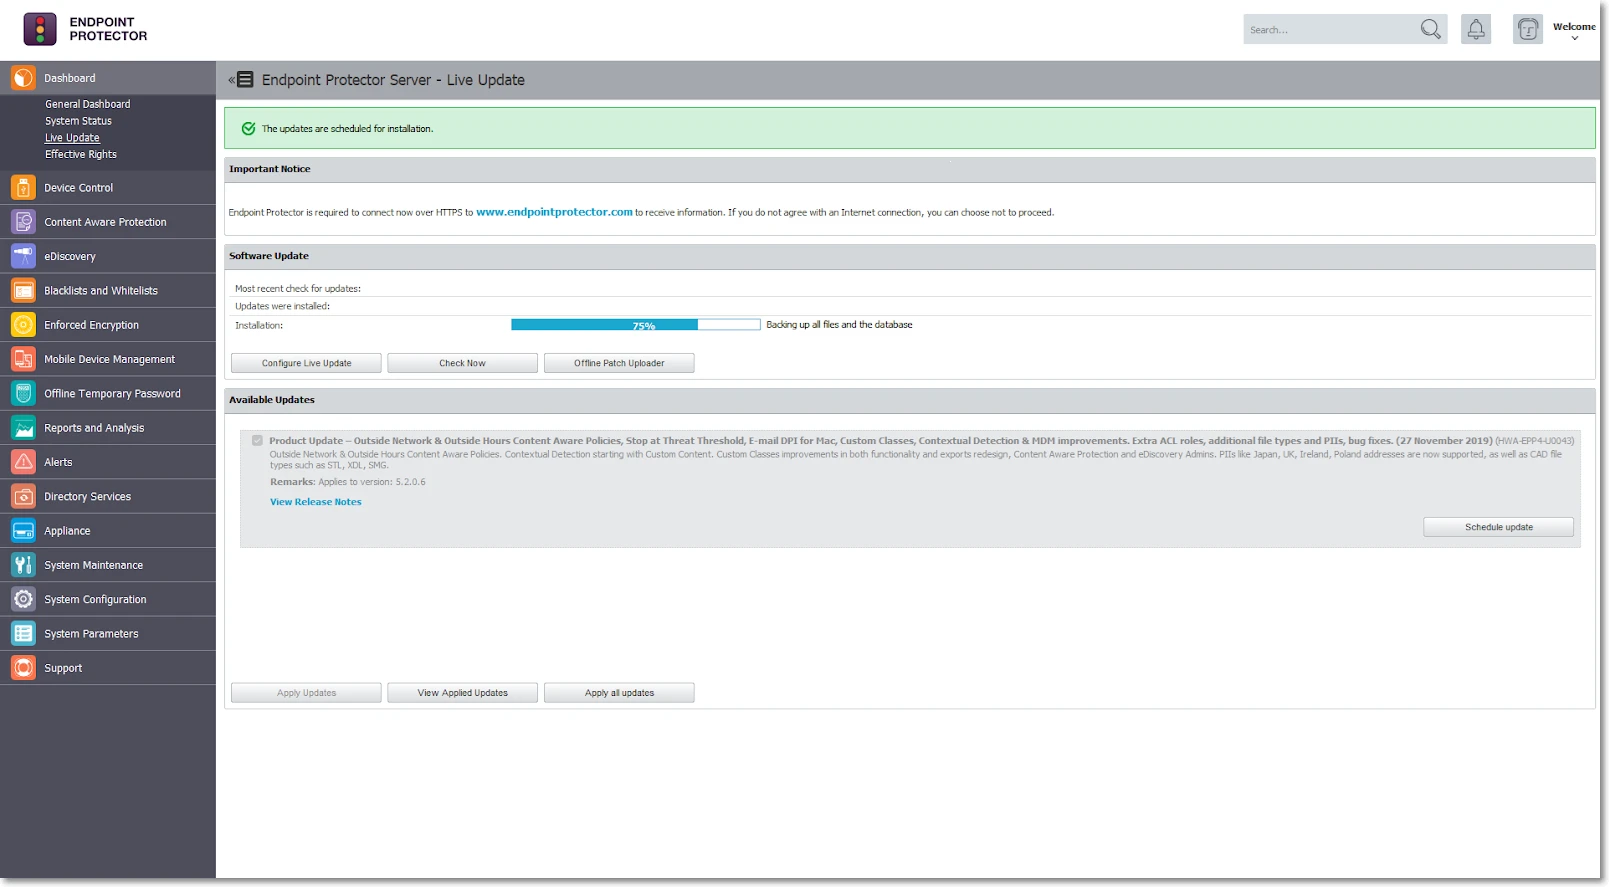Image resolution: width=1609 pixels, height=887 pixels.
Task: Click the Device Control sidebar icon
Action: coord(23,188)
